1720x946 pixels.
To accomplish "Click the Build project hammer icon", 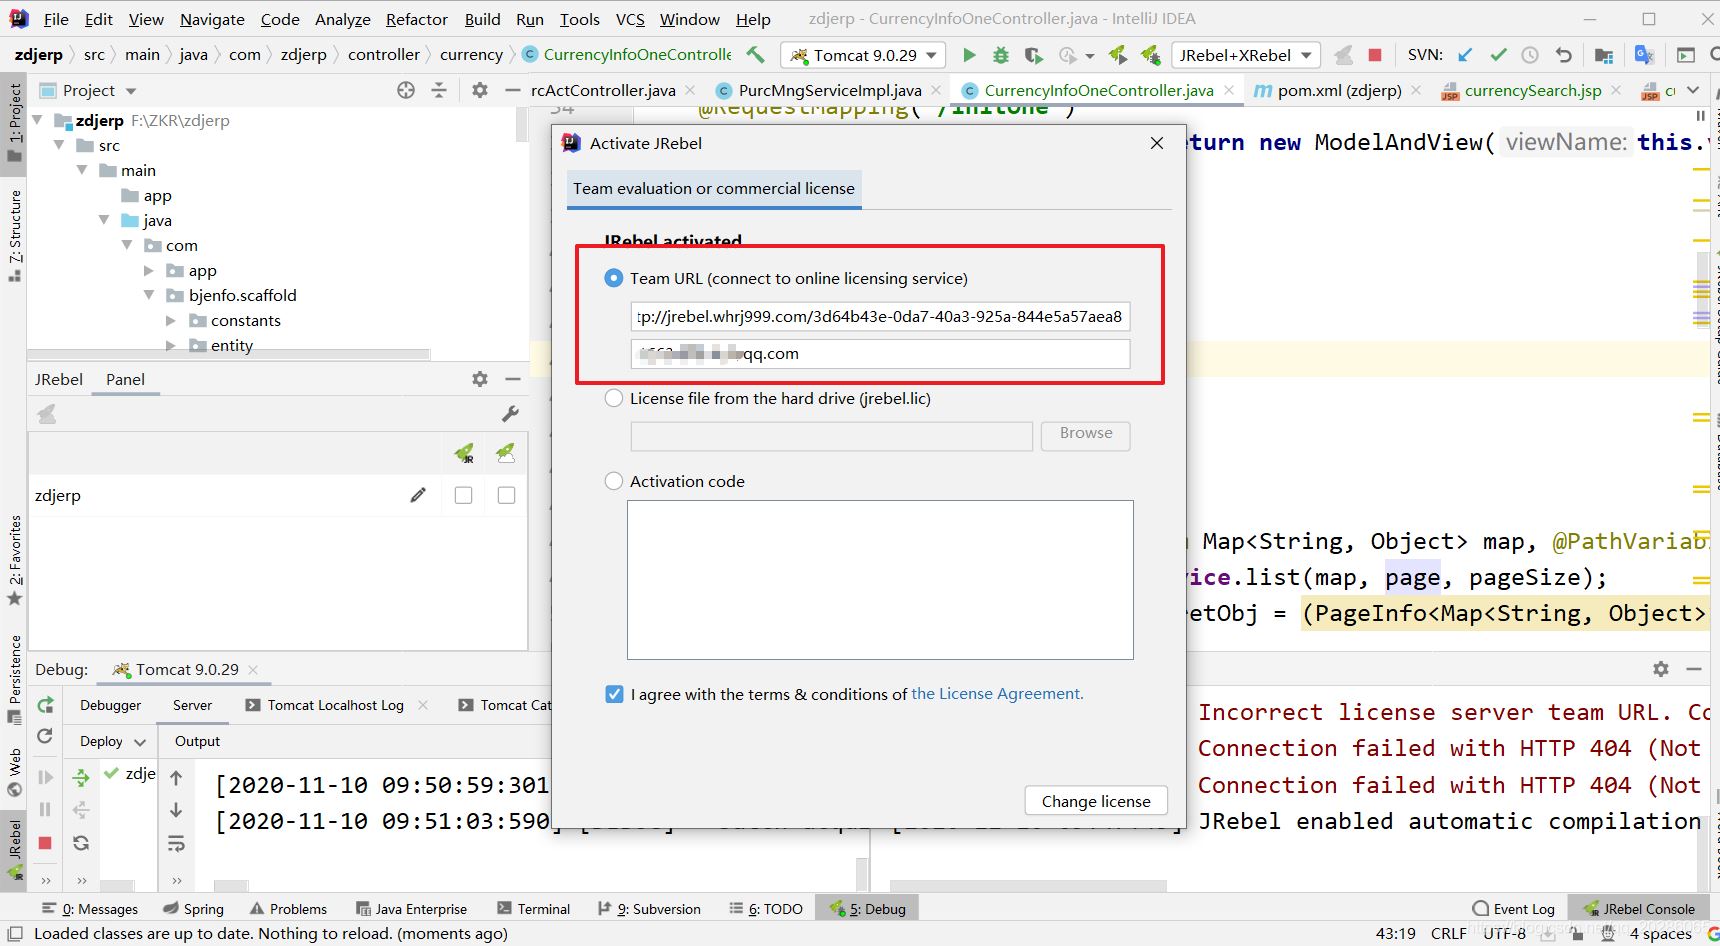I will [x=756, y=55].
